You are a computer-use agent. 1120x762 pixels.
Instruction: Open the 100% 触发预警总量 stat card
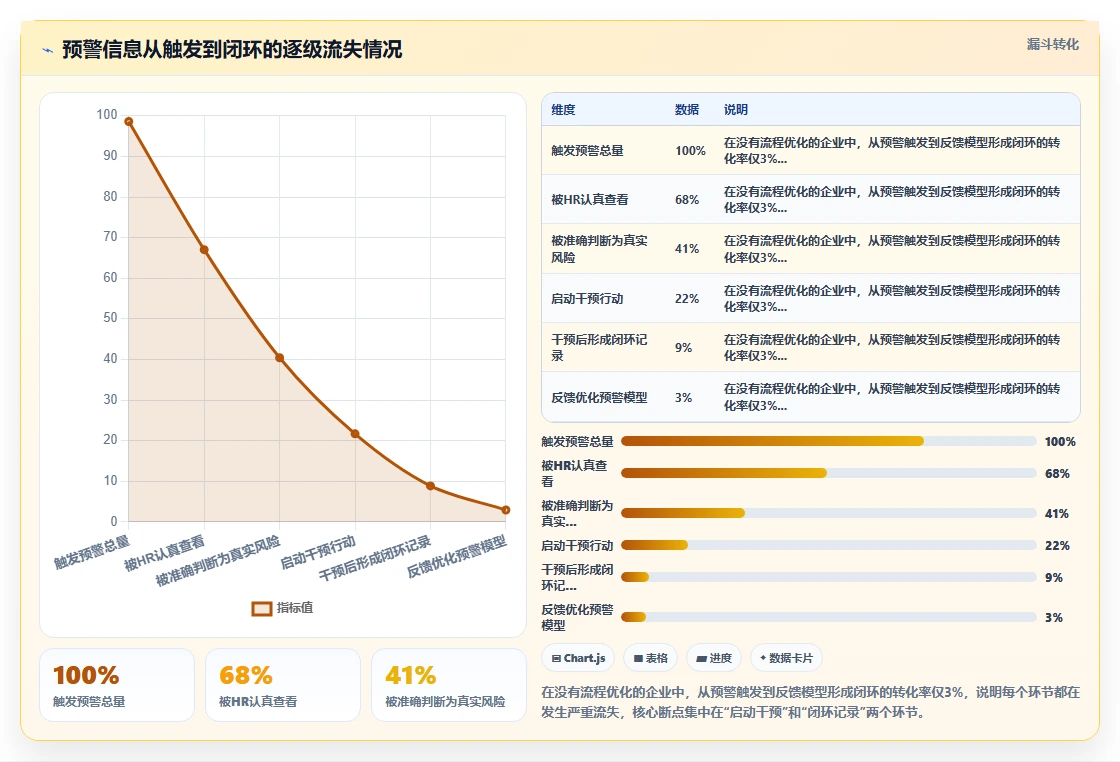[x=117, y=685]
